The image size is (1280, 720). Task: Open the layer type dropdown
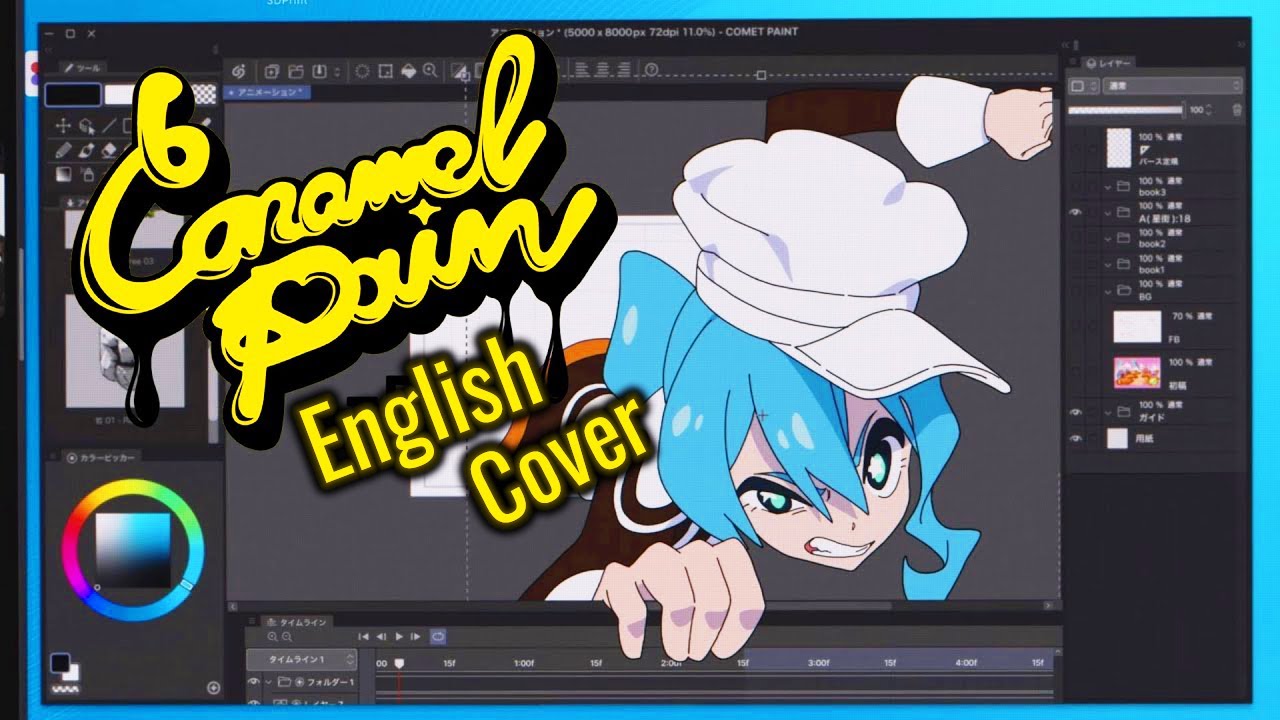coord(1085,87)
